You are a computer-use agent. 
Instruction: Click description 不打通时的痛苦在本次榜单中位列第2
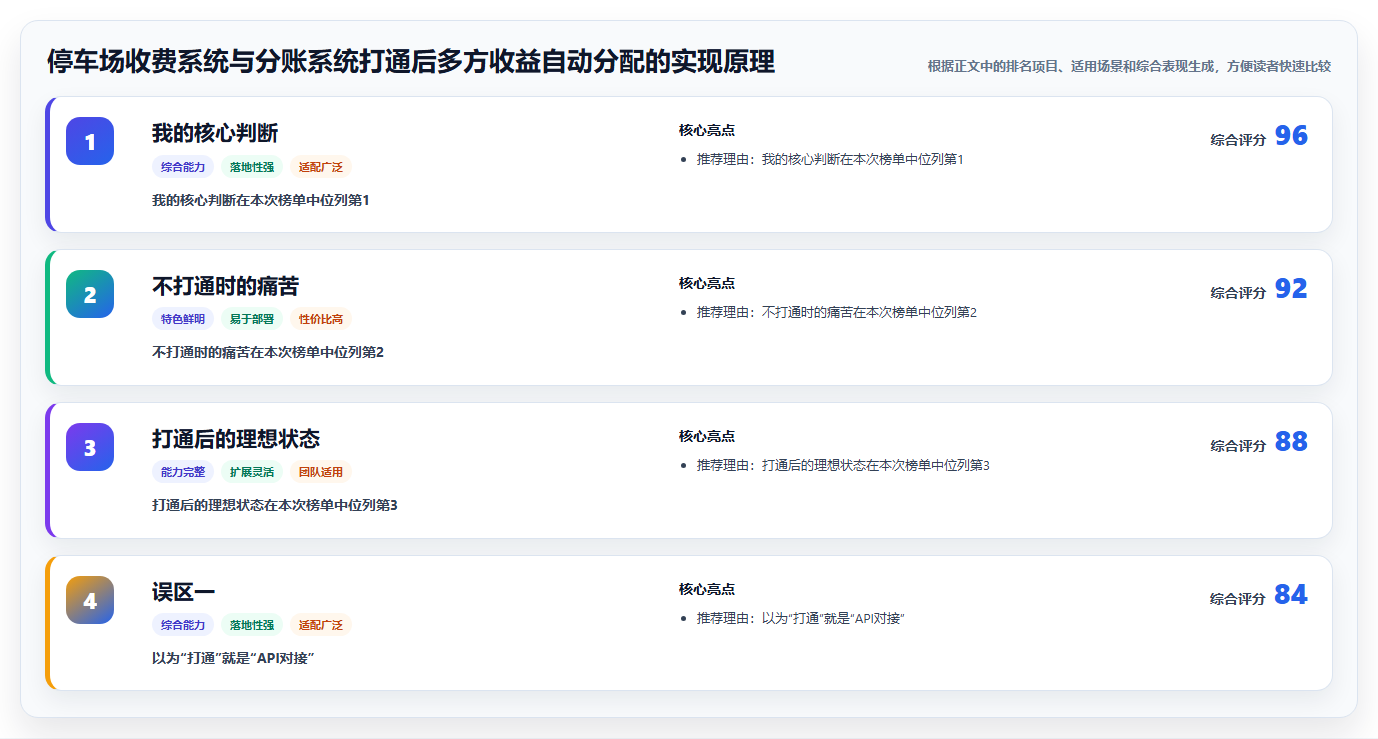268,352
